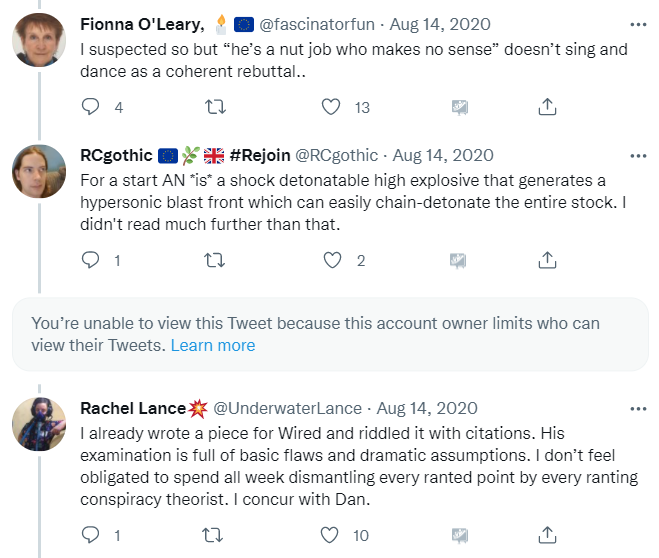This screenshot has height=558, width=659.
Task: Reply to RCgothic's tweet
Action: click(91, 260)
